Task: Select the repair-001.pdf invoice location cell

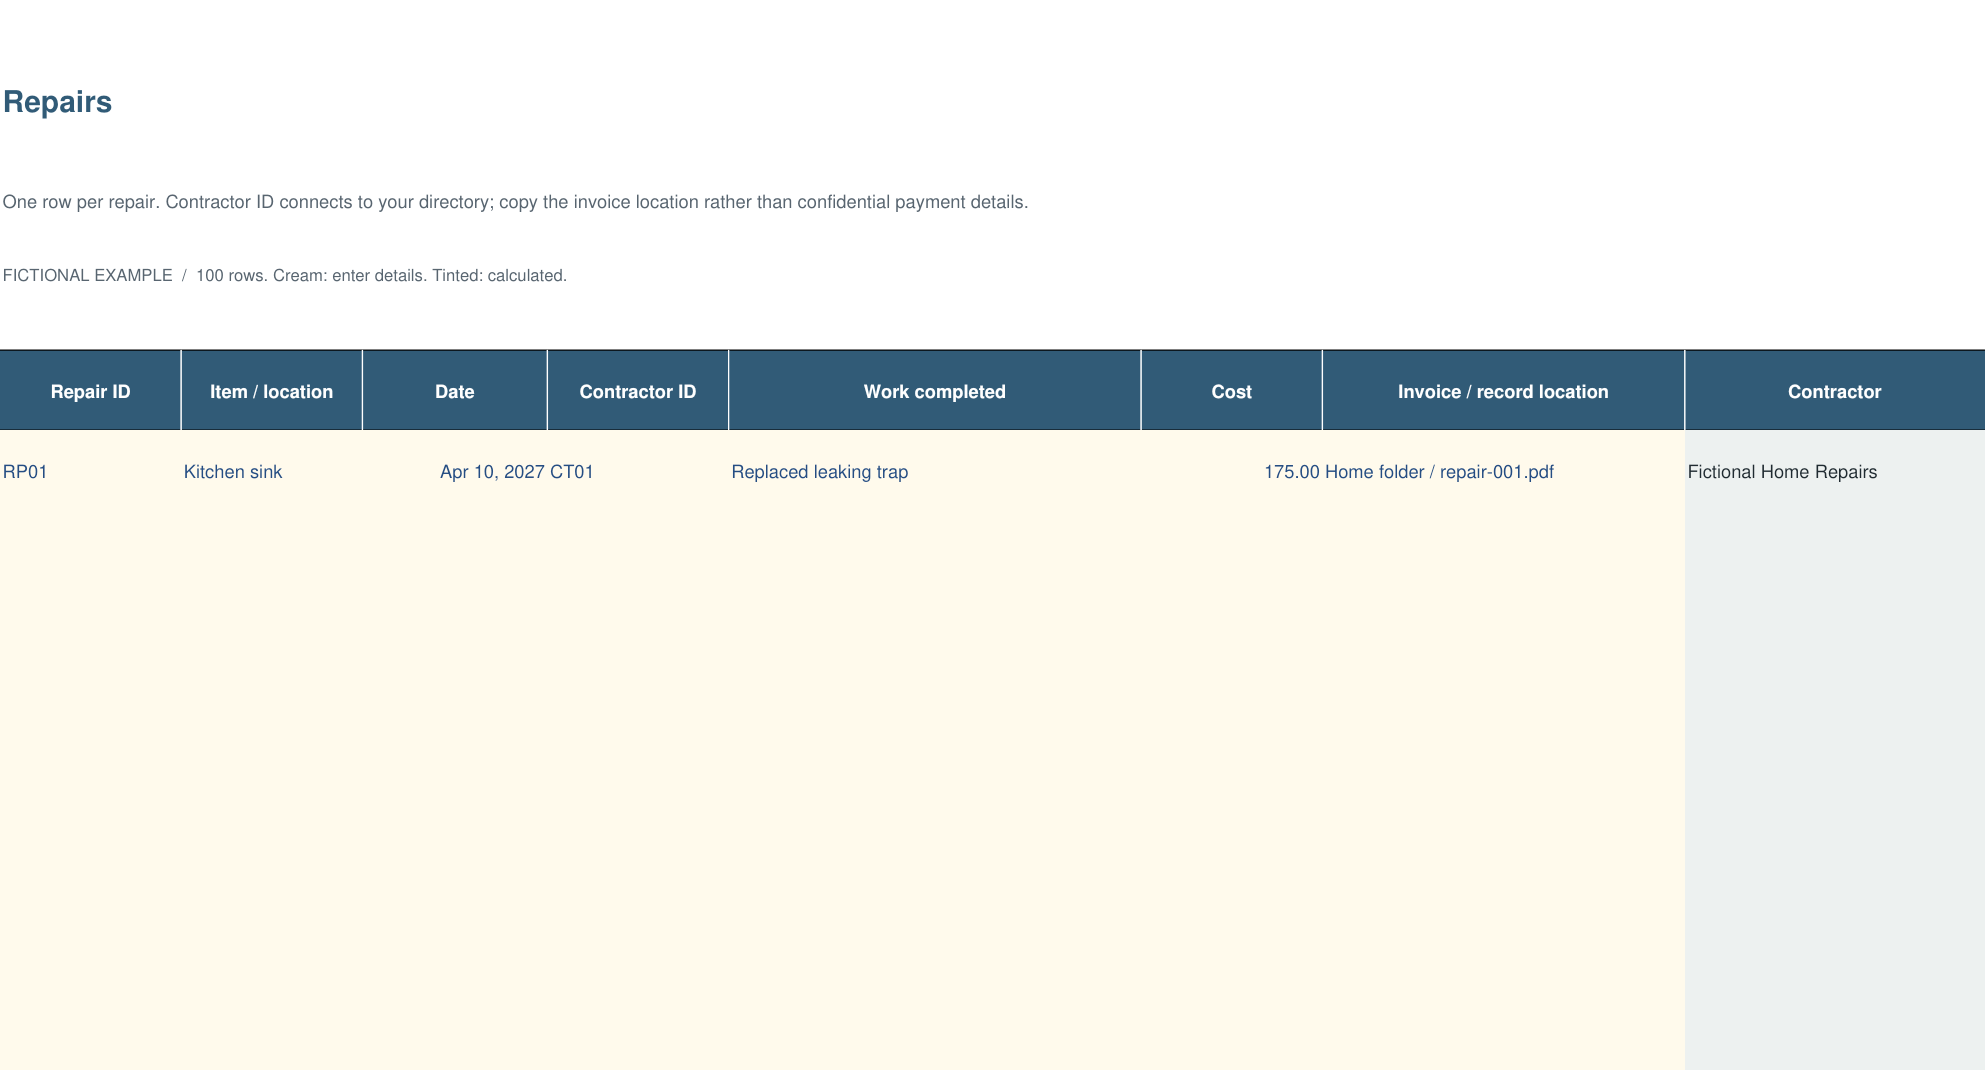Action: (1503, 472)
